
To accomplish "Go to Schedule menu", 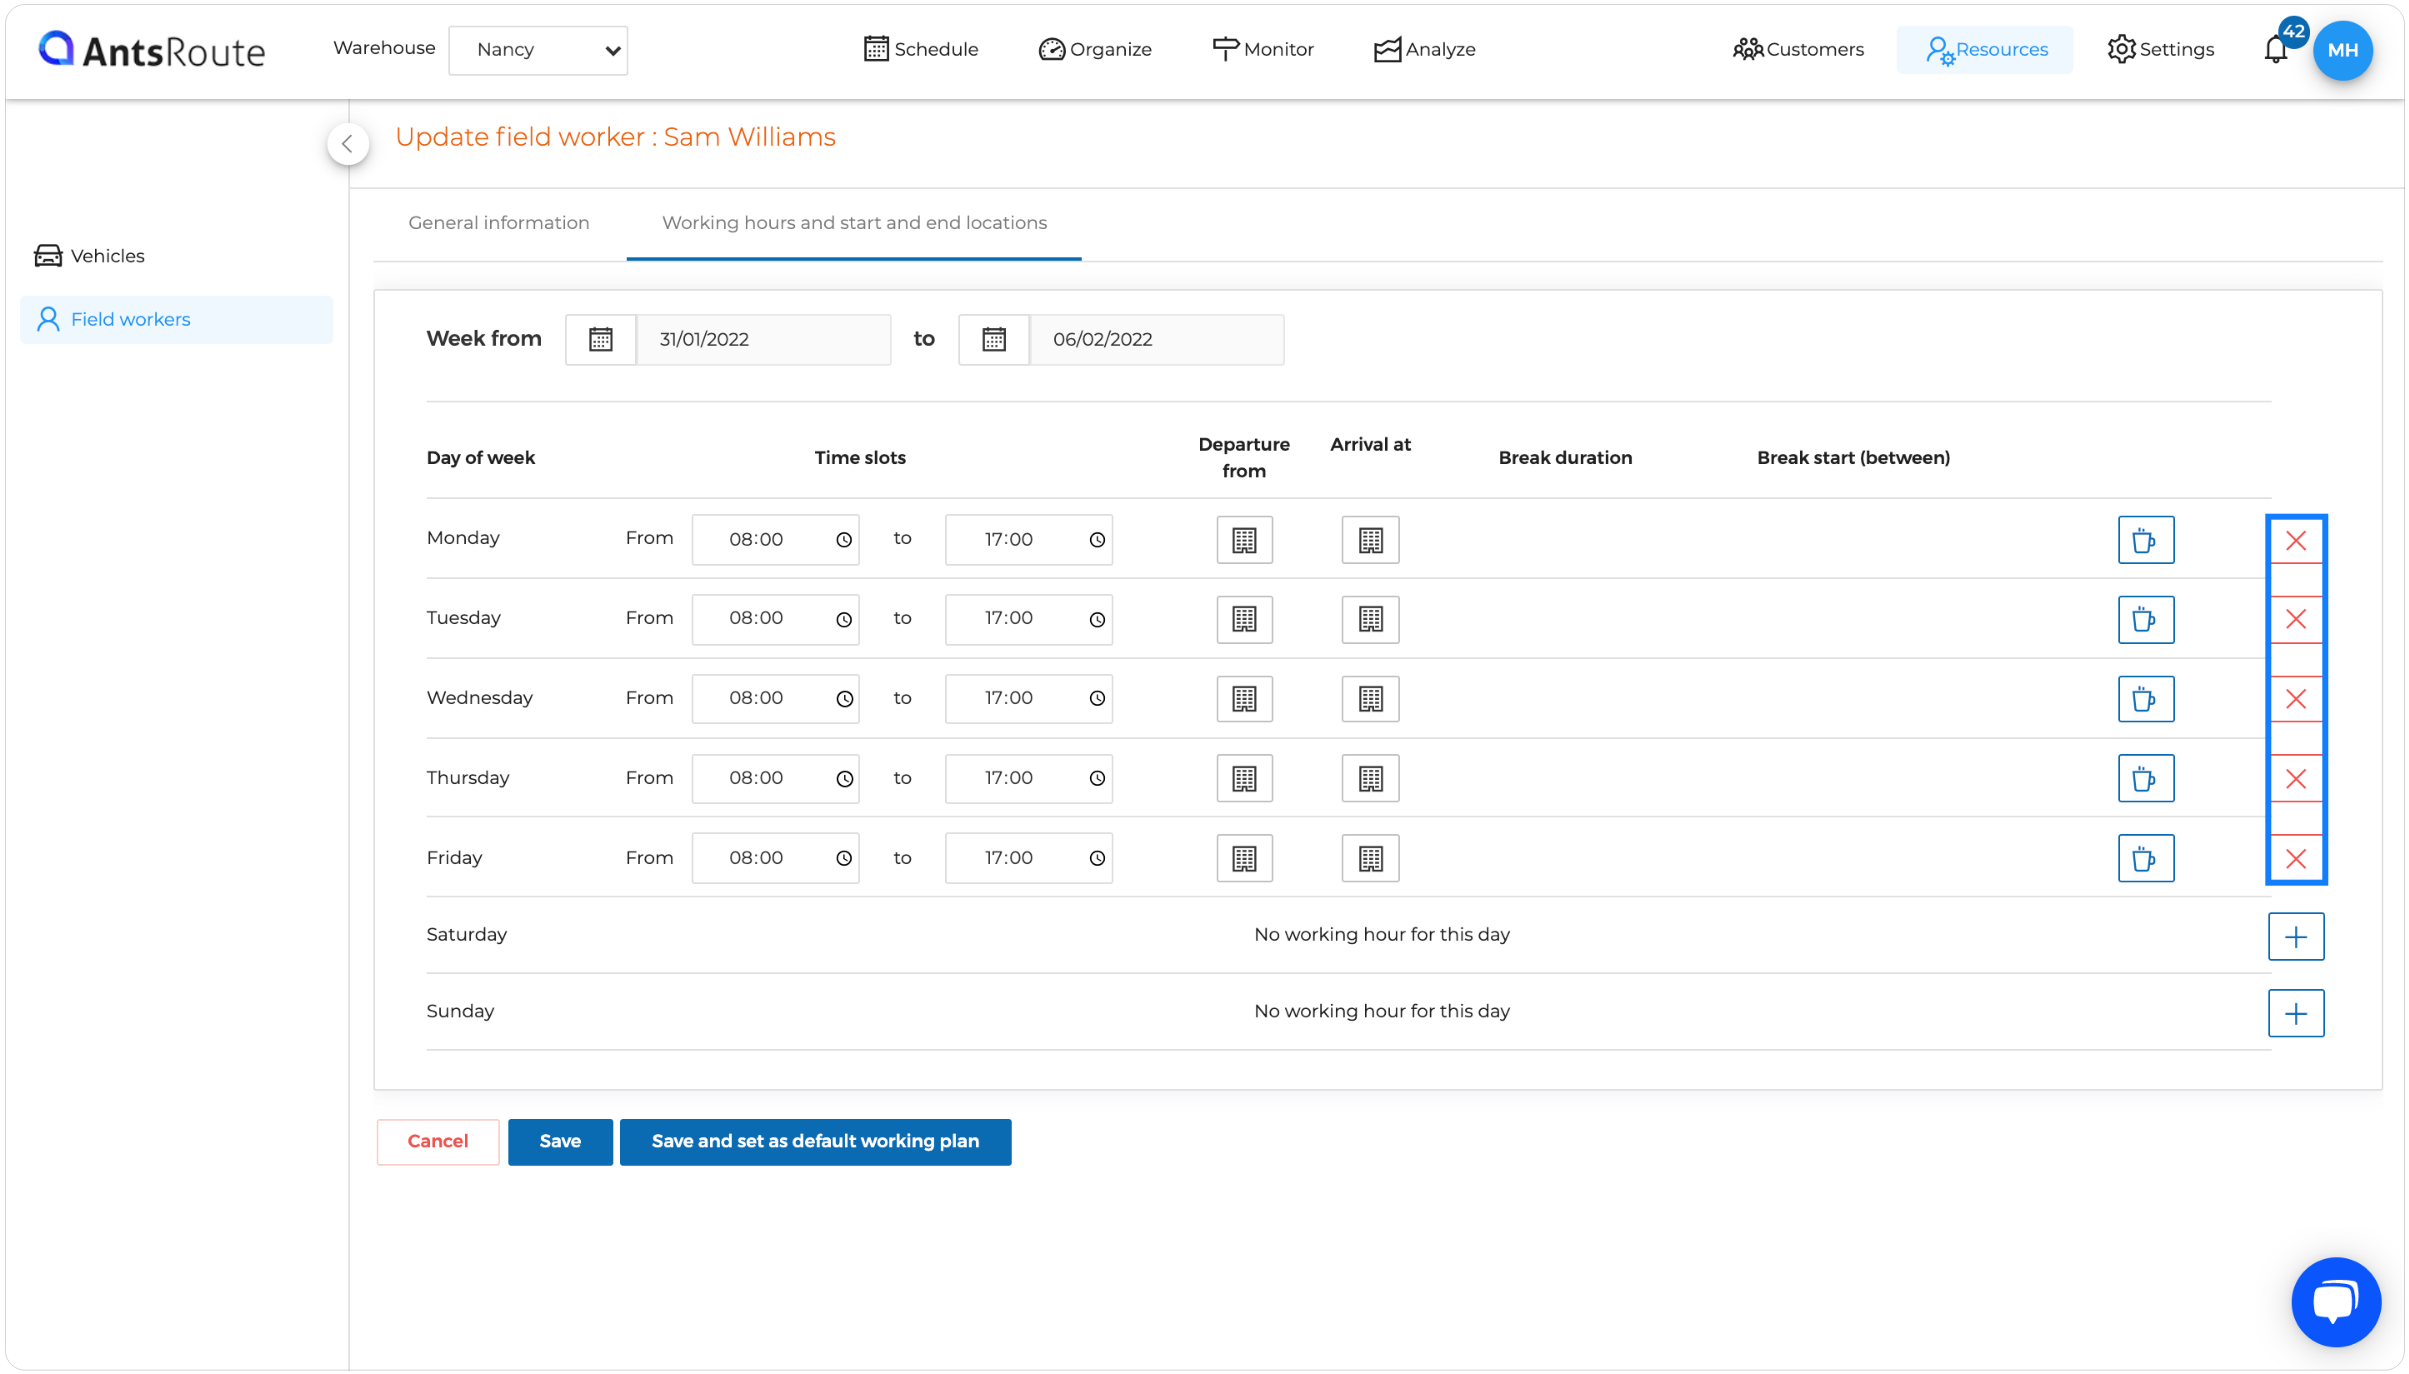I will (x=920, y=49).
